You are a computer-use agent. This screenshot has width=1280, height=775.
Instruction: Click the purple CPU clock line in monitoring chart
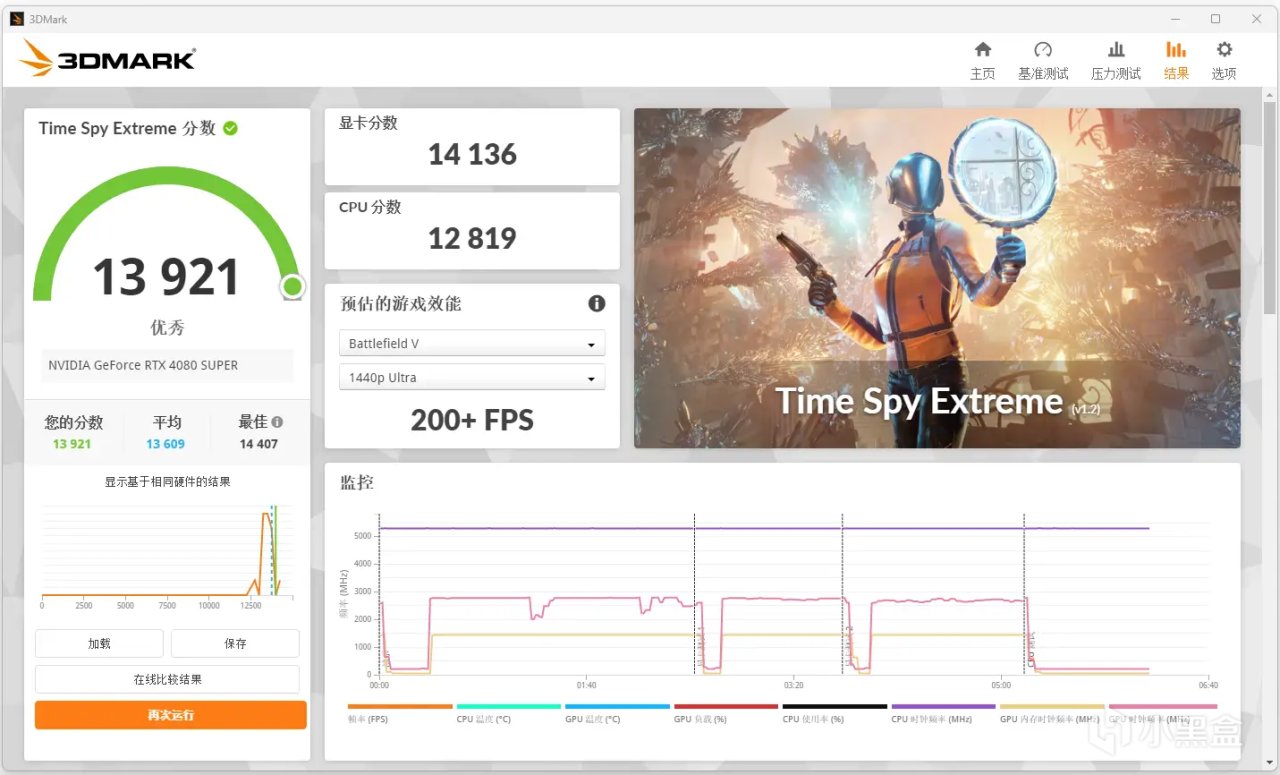765,528
